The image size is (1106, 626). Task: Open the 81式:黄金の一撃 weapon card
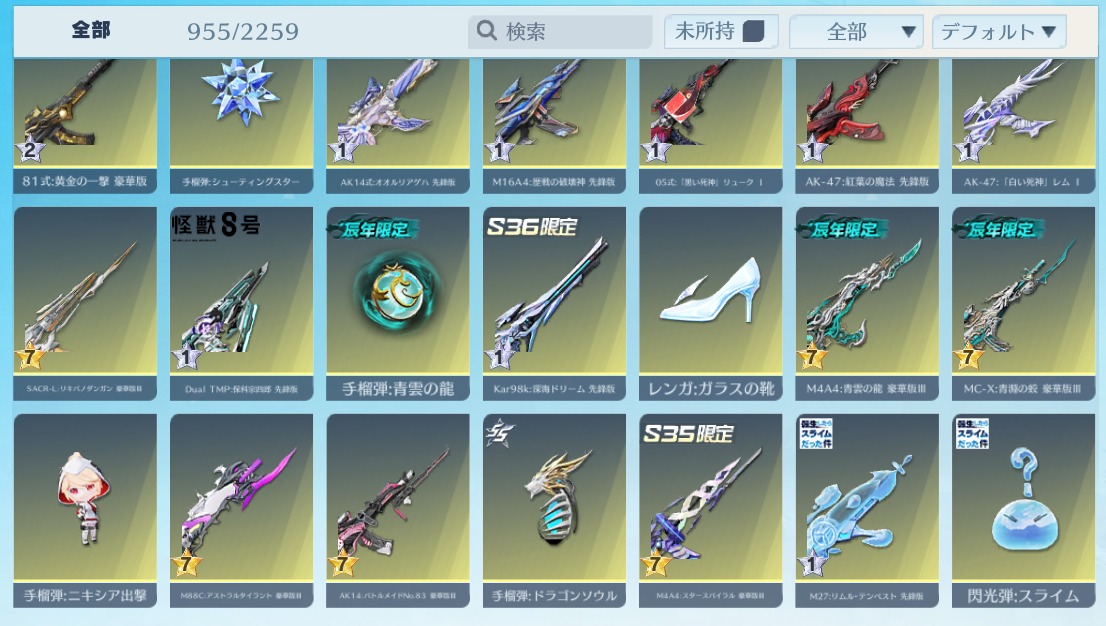[x=85, y=126]
